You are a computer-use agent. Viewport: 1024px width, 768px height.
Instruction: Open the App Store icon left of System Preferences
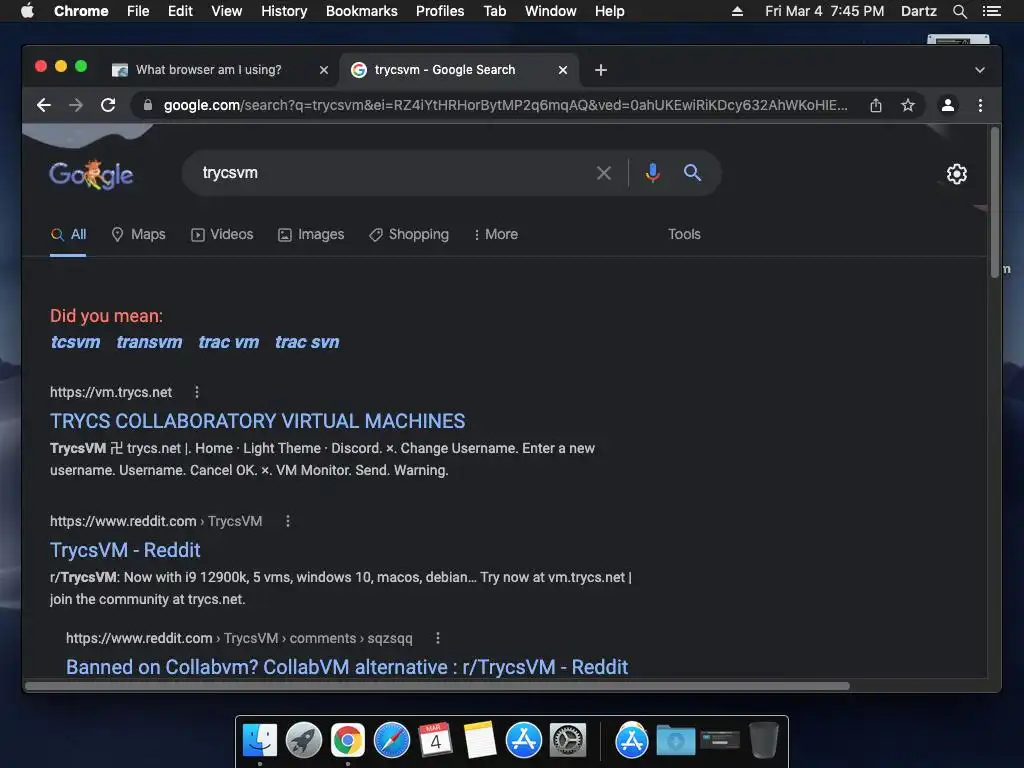pos(524,741)
